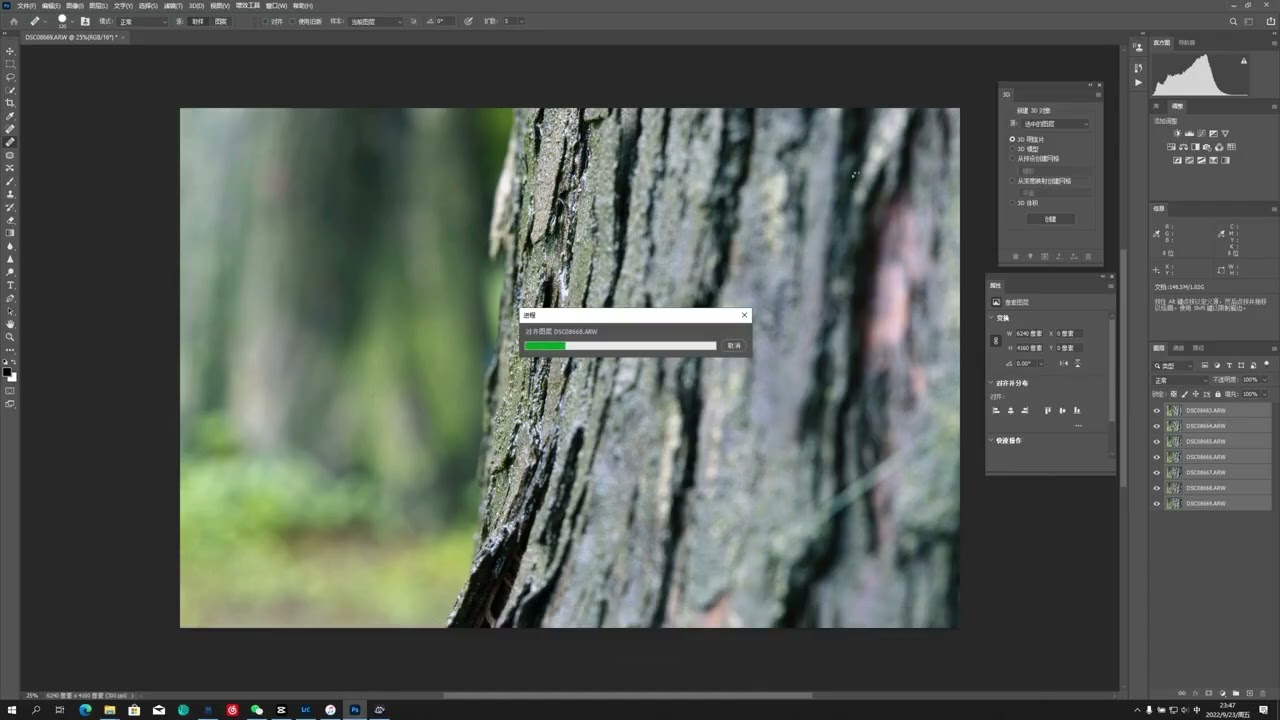Close the progress dialog with X
Viewport: 1280px width, 720px height.
744,315
